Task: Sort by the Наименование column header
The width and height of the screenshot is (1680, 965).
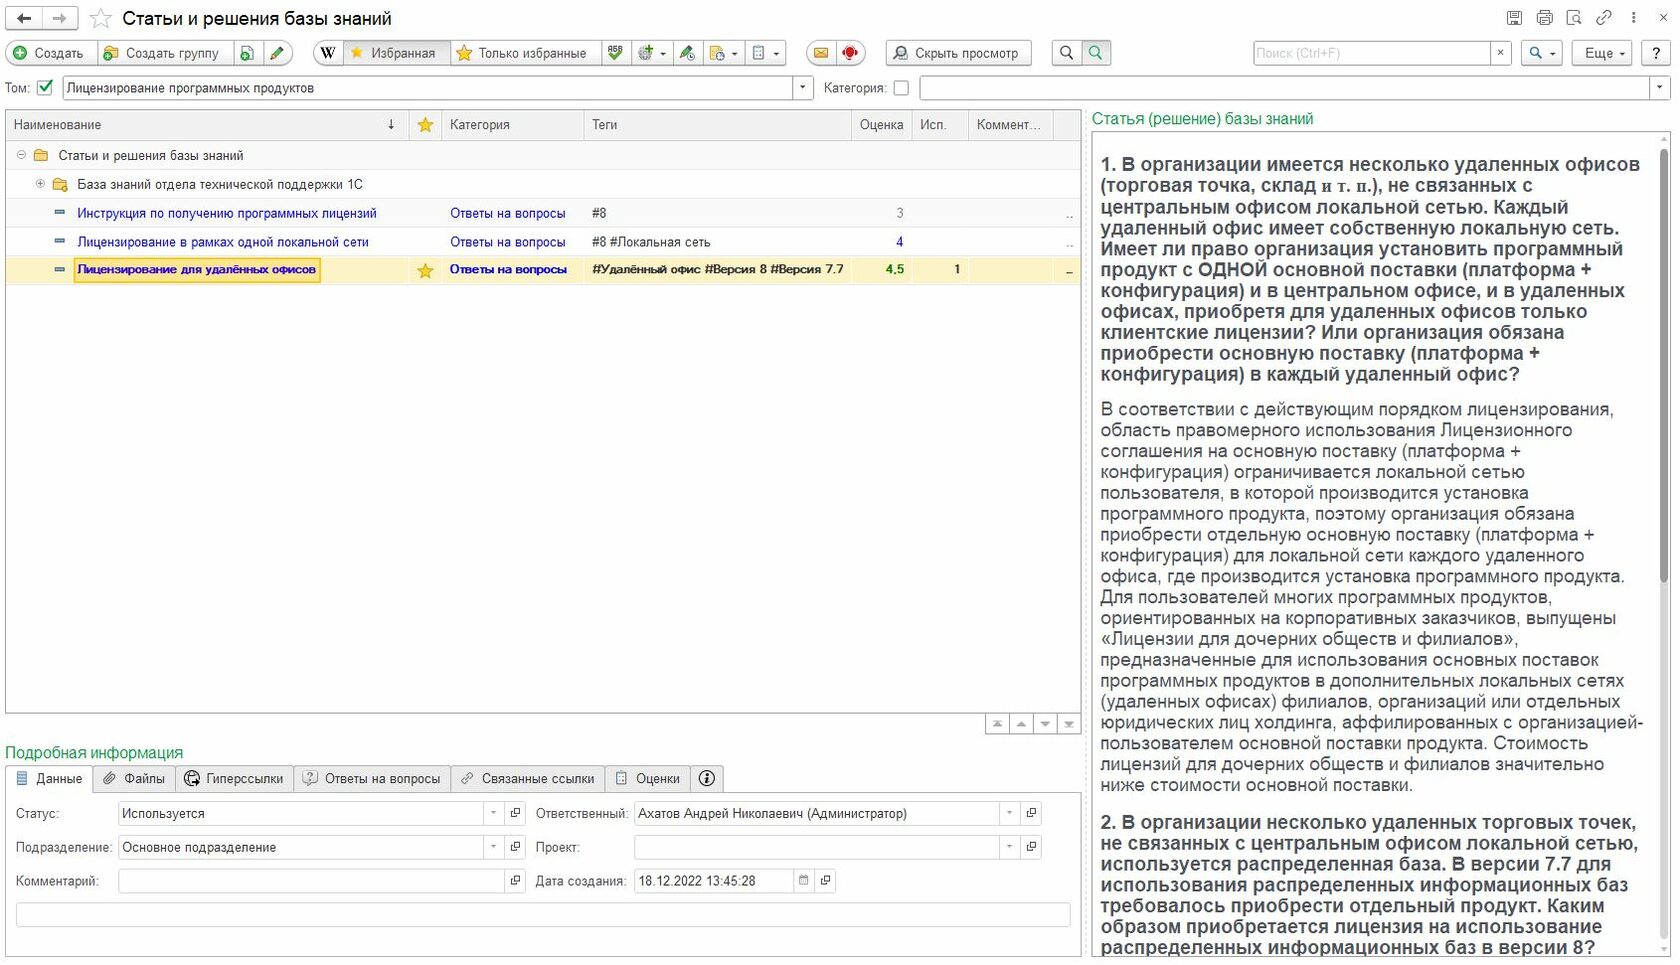Action: coord(207,125)
